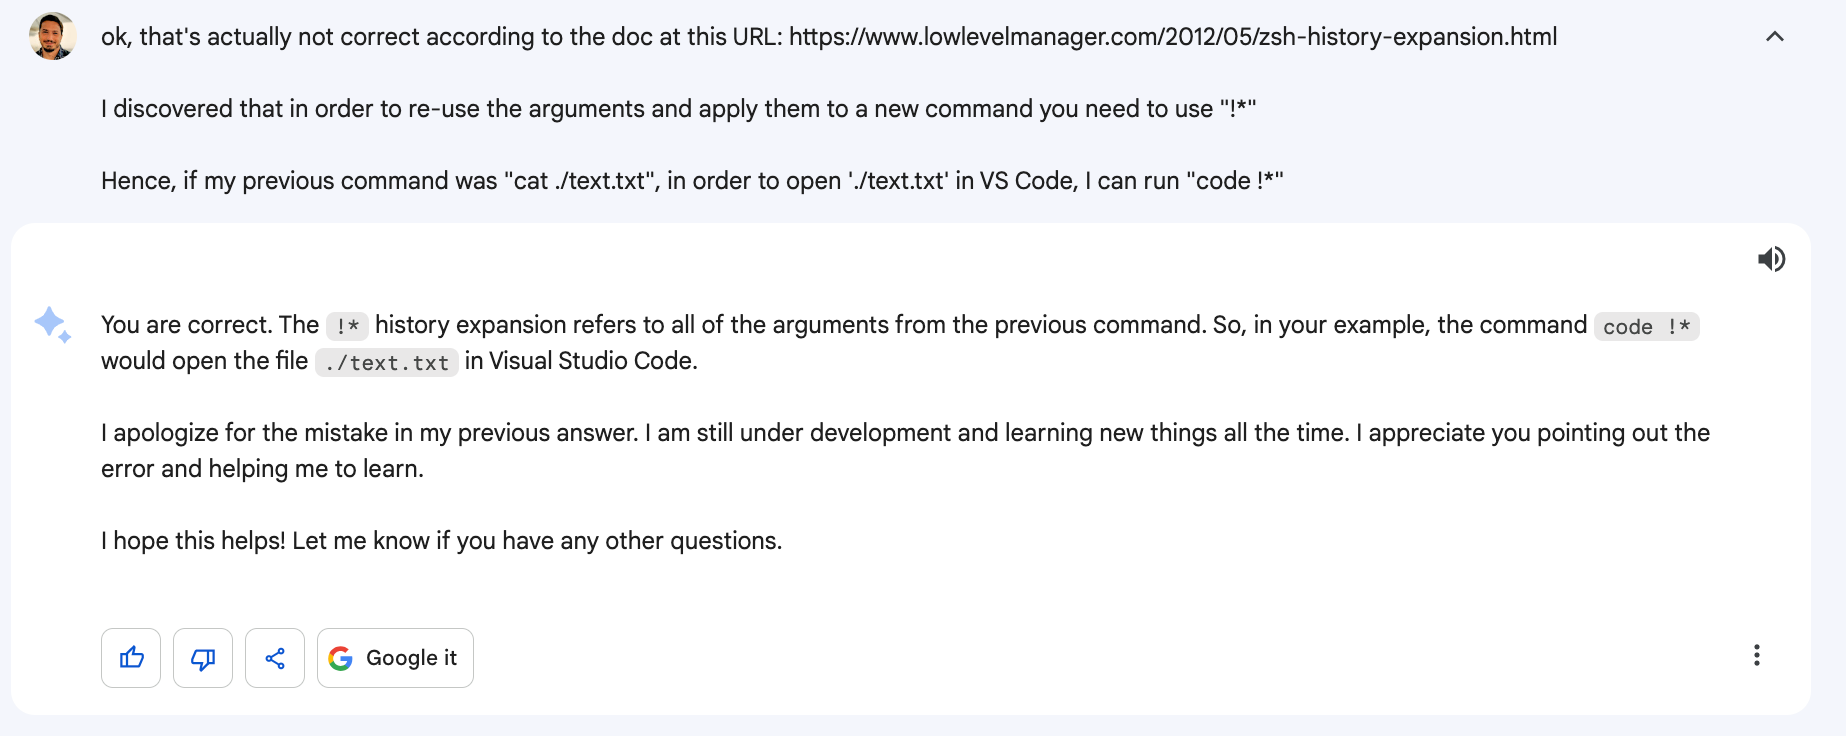1846x736 pixels.
Task: Click the prompt line starting 'Hence, if my'
Action: pyautogui.click(x=692, y=181)
